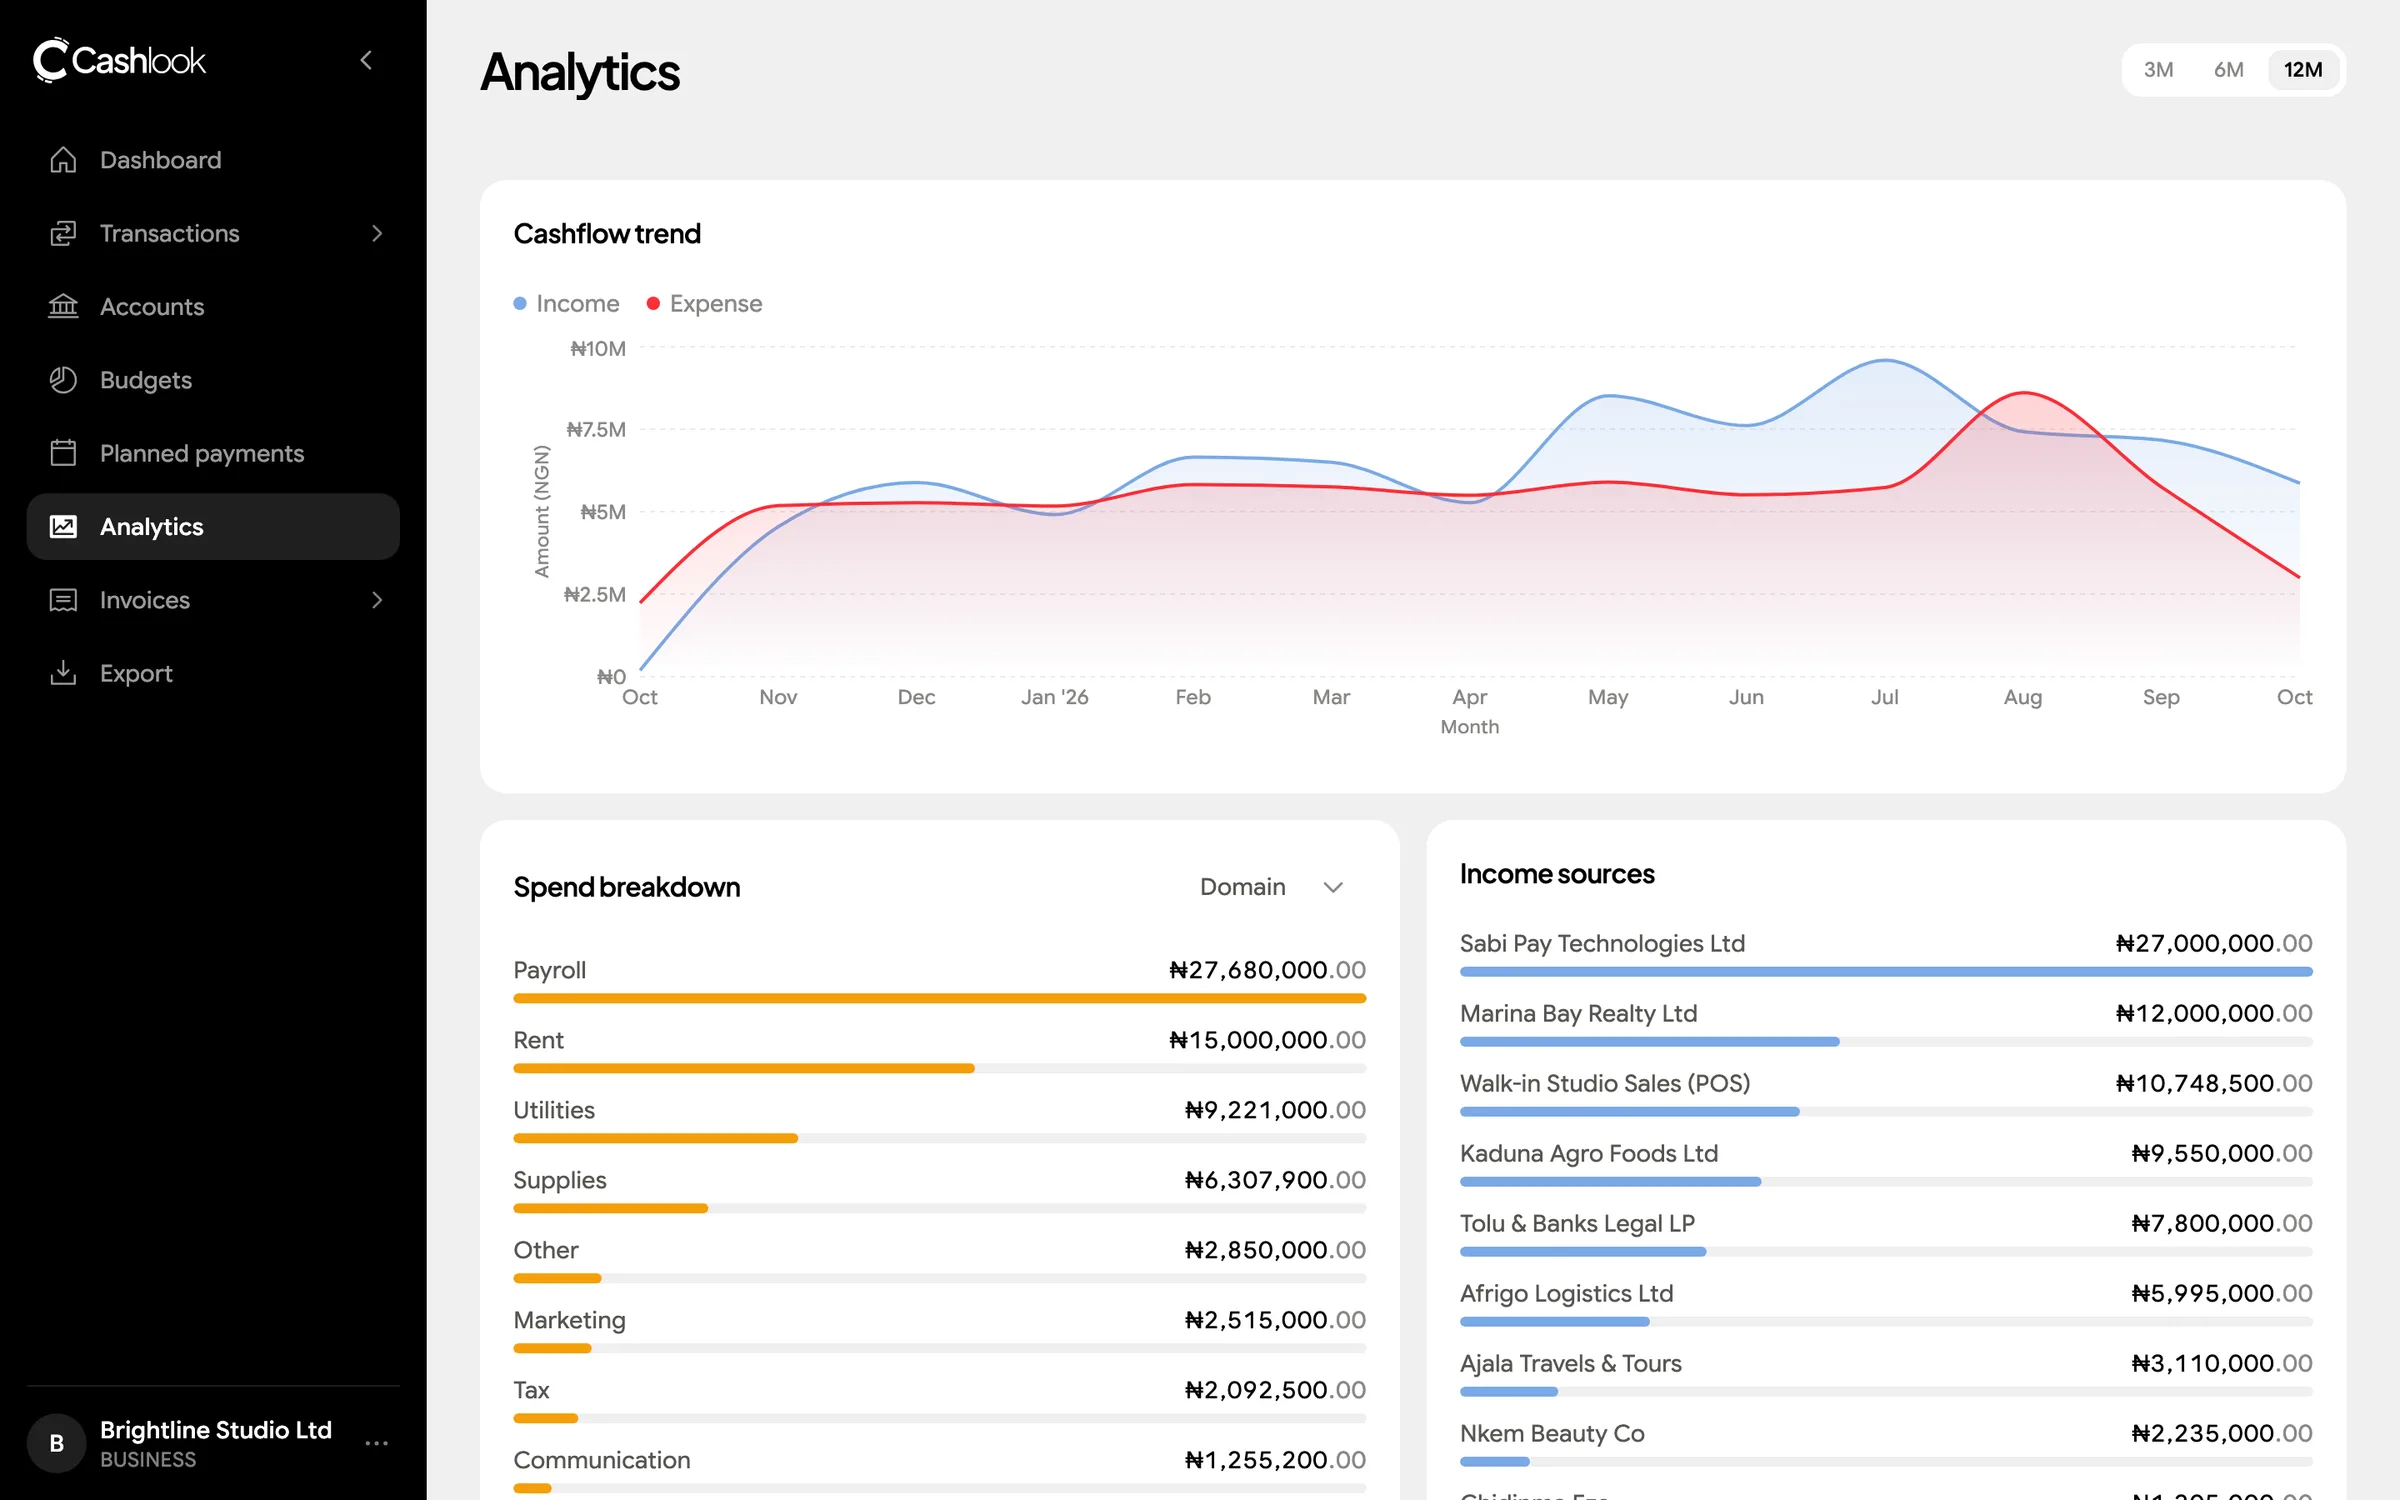Click the Budgets pie chart icon
The width and height of the screenshot is (2400, 1500).
(63, 380)
